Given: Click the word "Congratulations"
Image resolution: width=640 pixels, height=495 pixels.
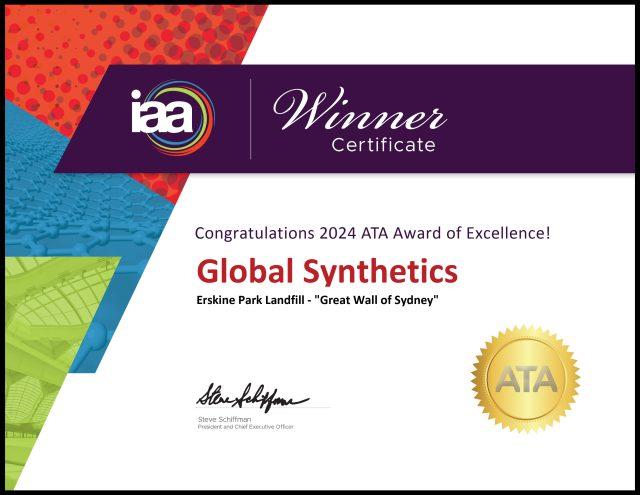Looking at the screenshot, I should tap(254, 234).
